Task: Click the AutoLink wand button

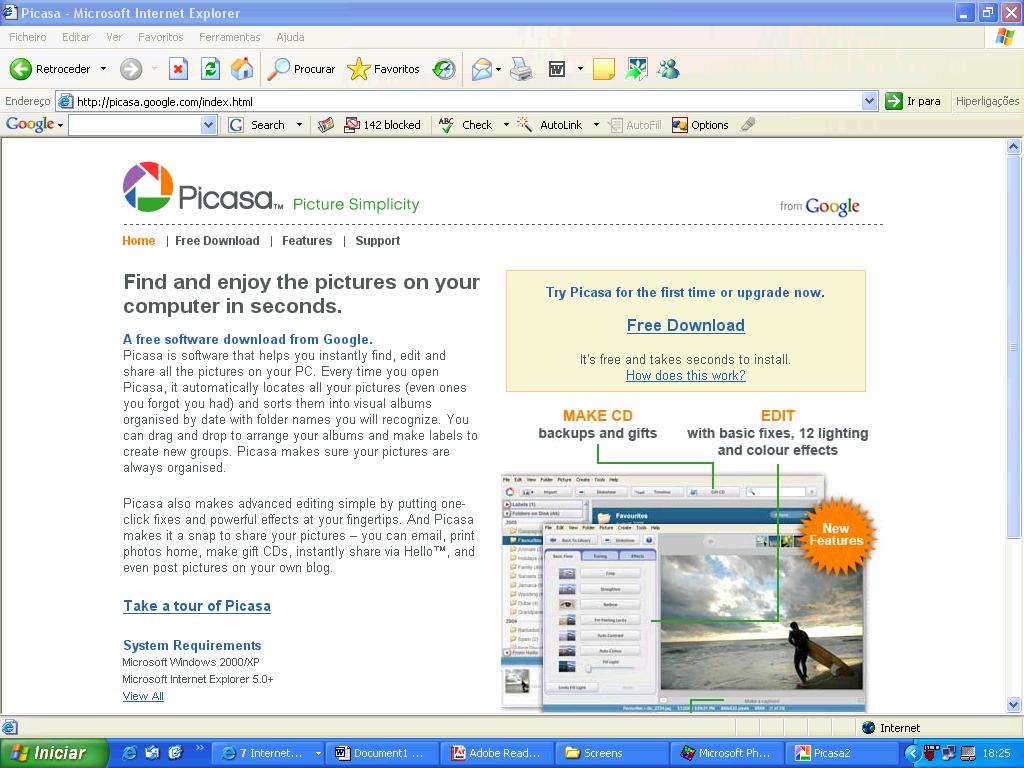Action: pos(550,125)
